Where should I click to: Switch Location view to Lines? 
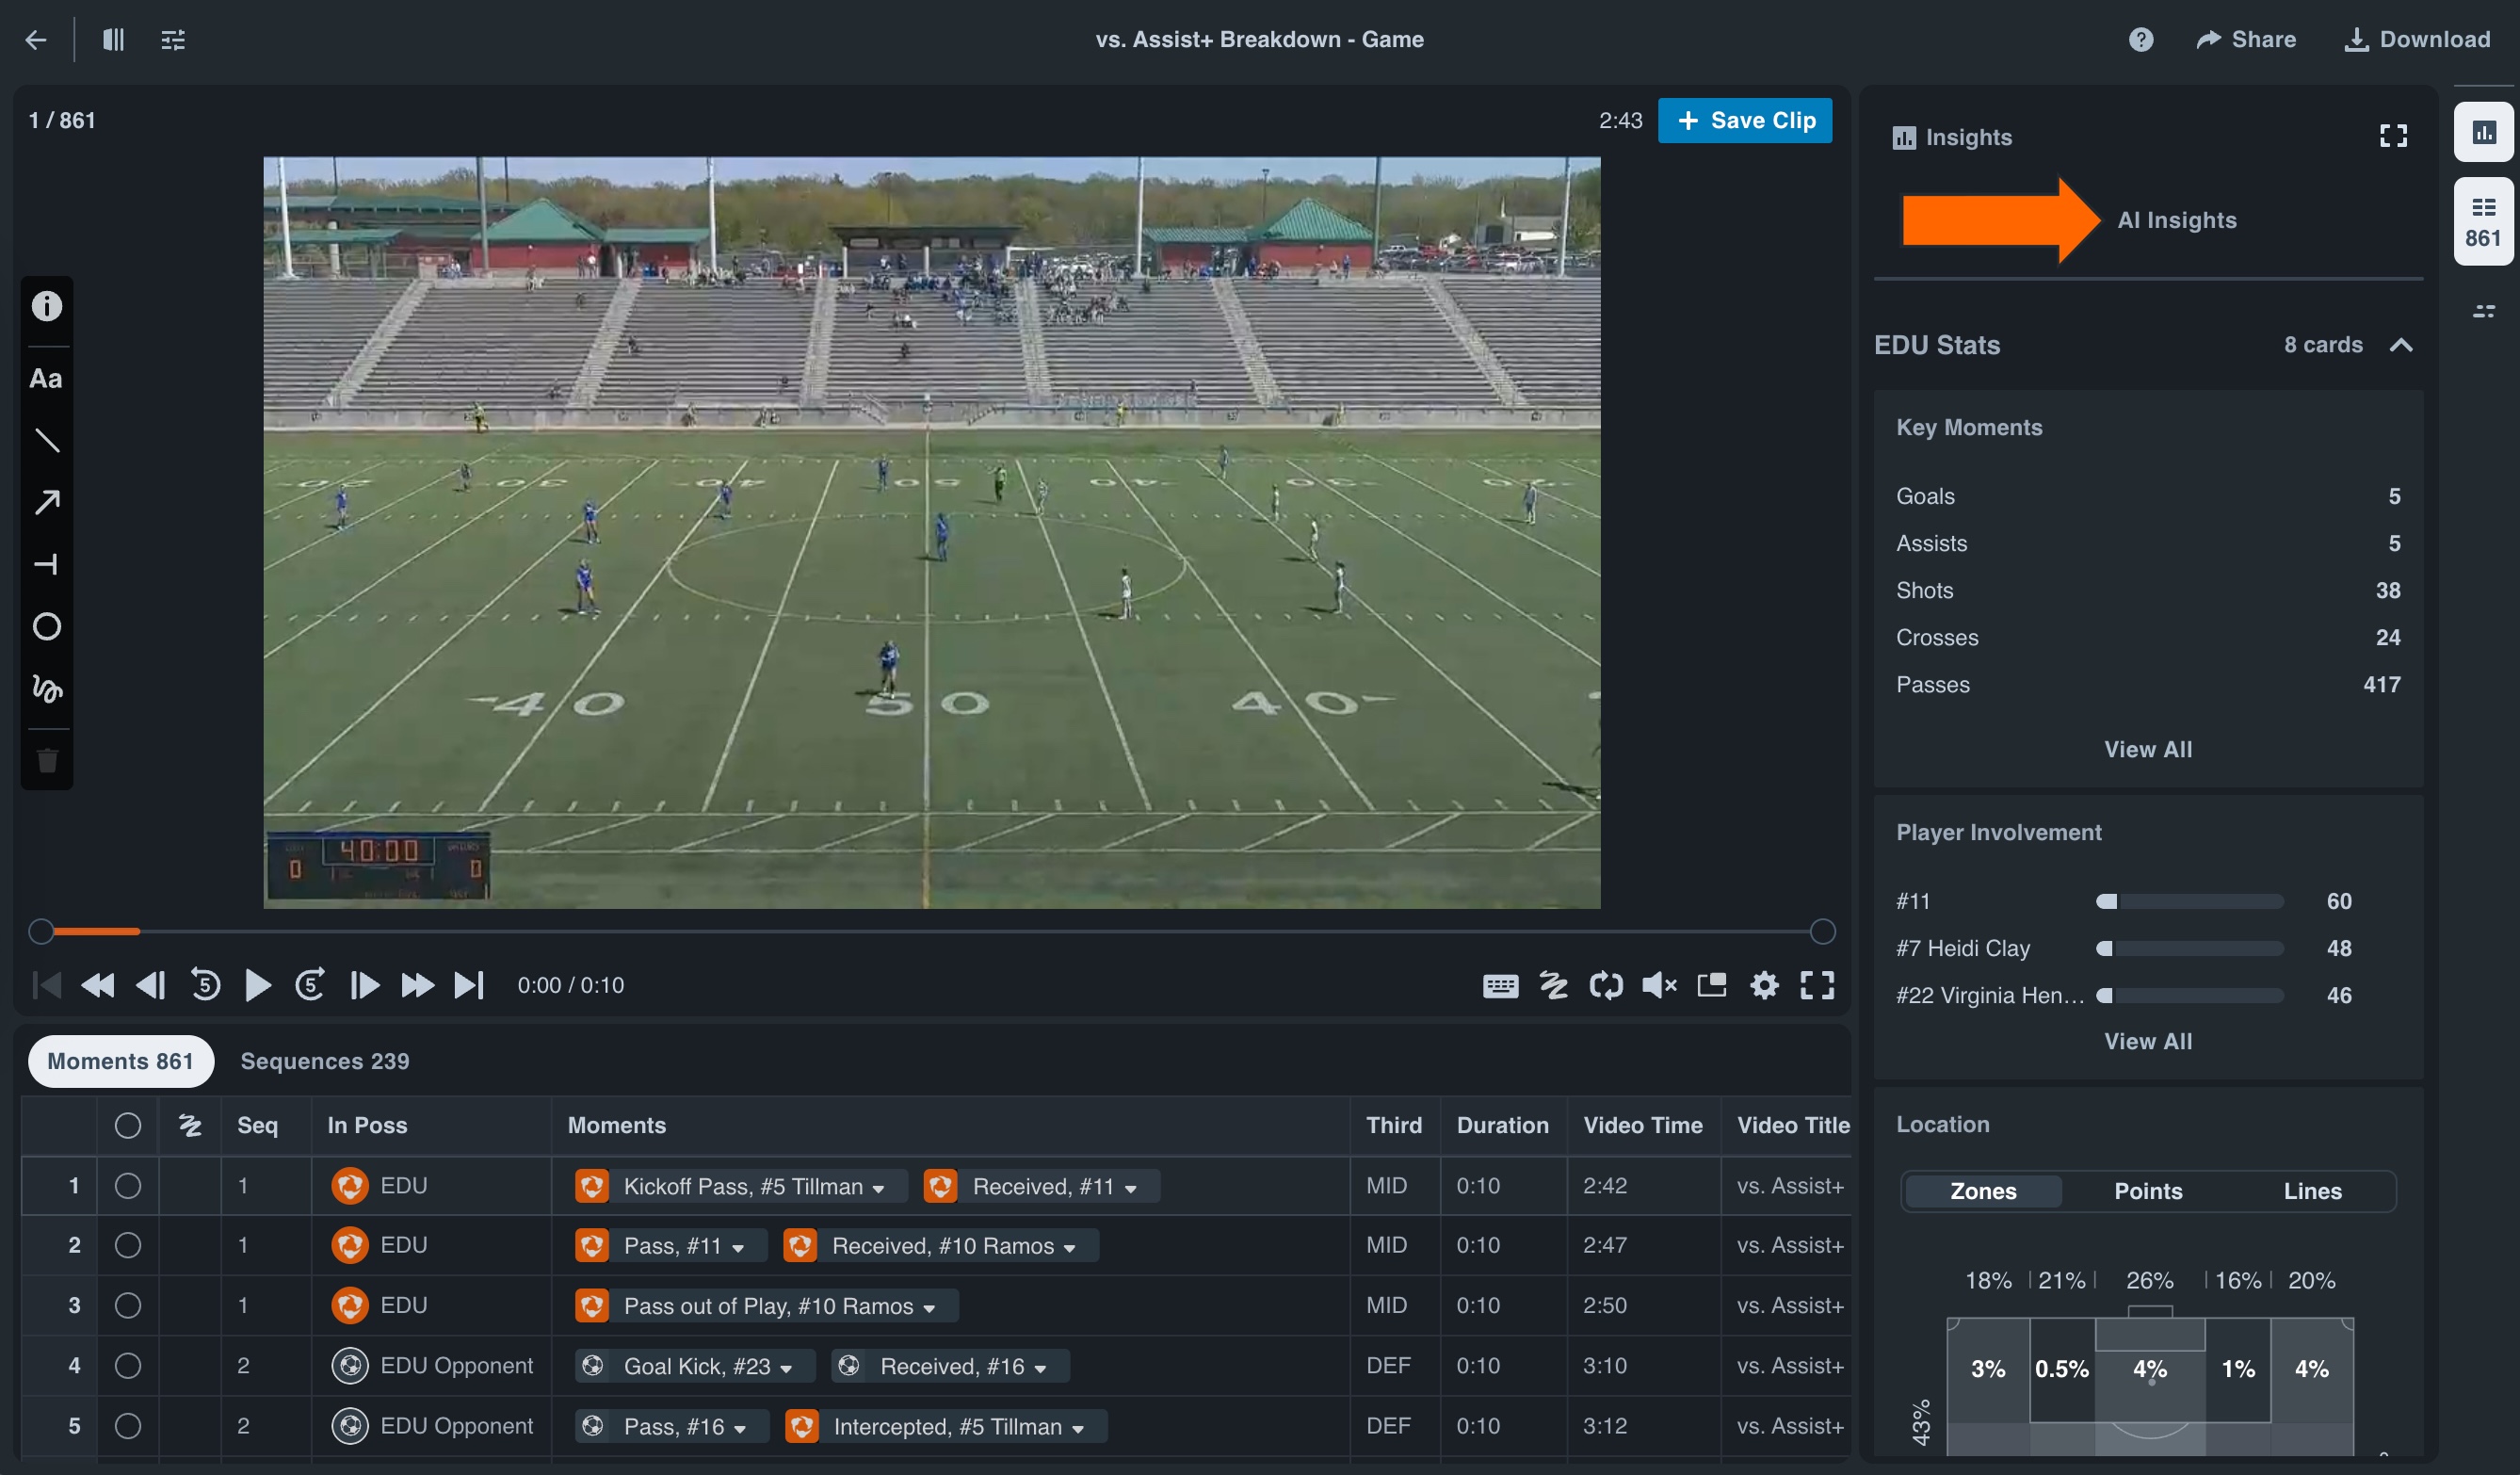pos(2312,1191)
